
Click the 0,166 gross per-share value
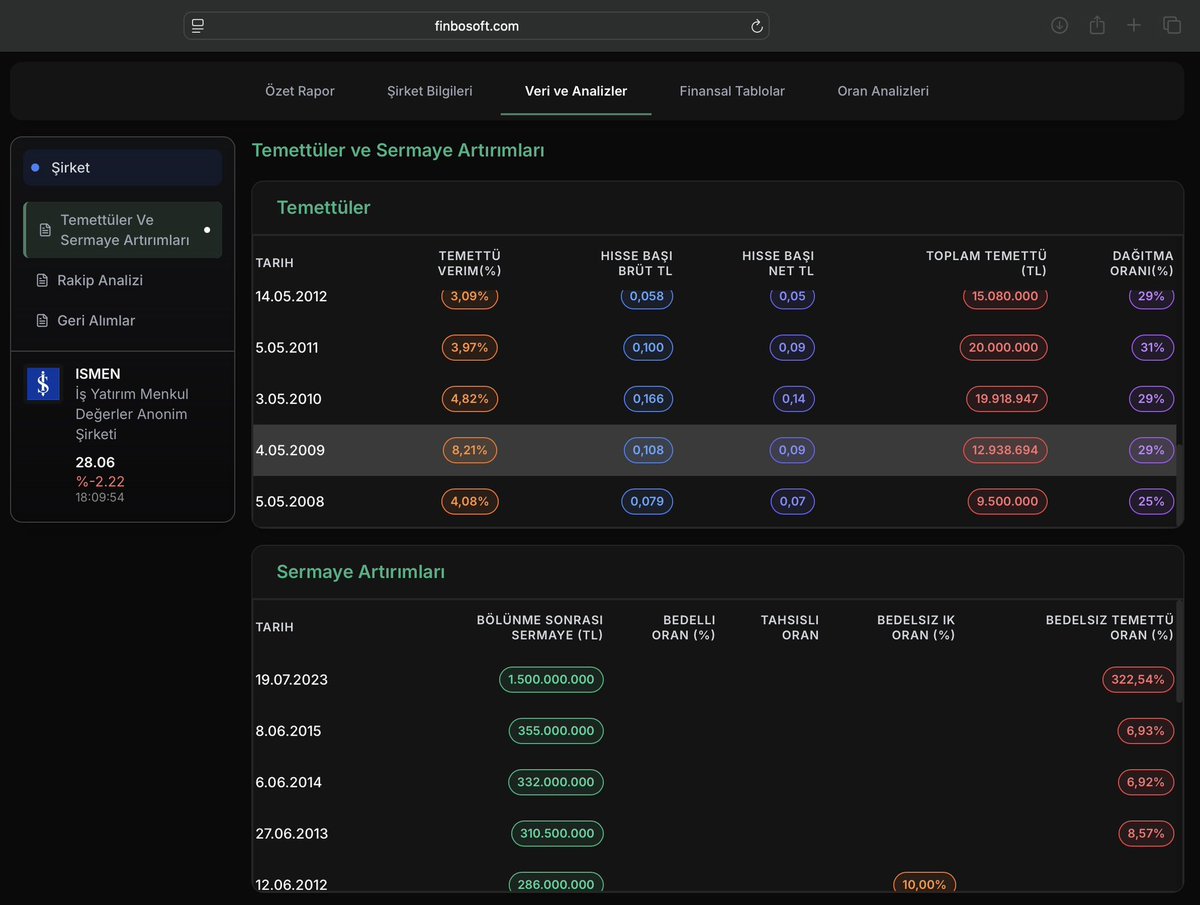pyautogui.click(x=649, y=399)
